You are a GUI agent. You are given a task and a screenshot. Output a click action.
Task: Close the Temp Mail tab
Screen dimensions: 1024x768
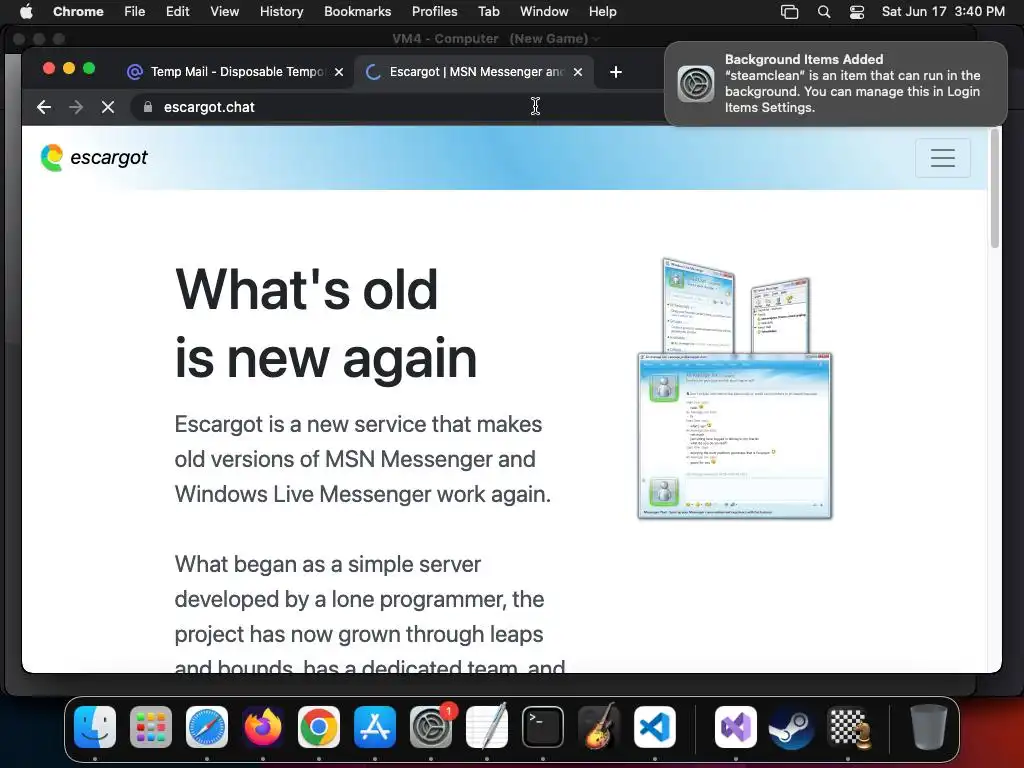pyautogui.click(x=339, y=72)
